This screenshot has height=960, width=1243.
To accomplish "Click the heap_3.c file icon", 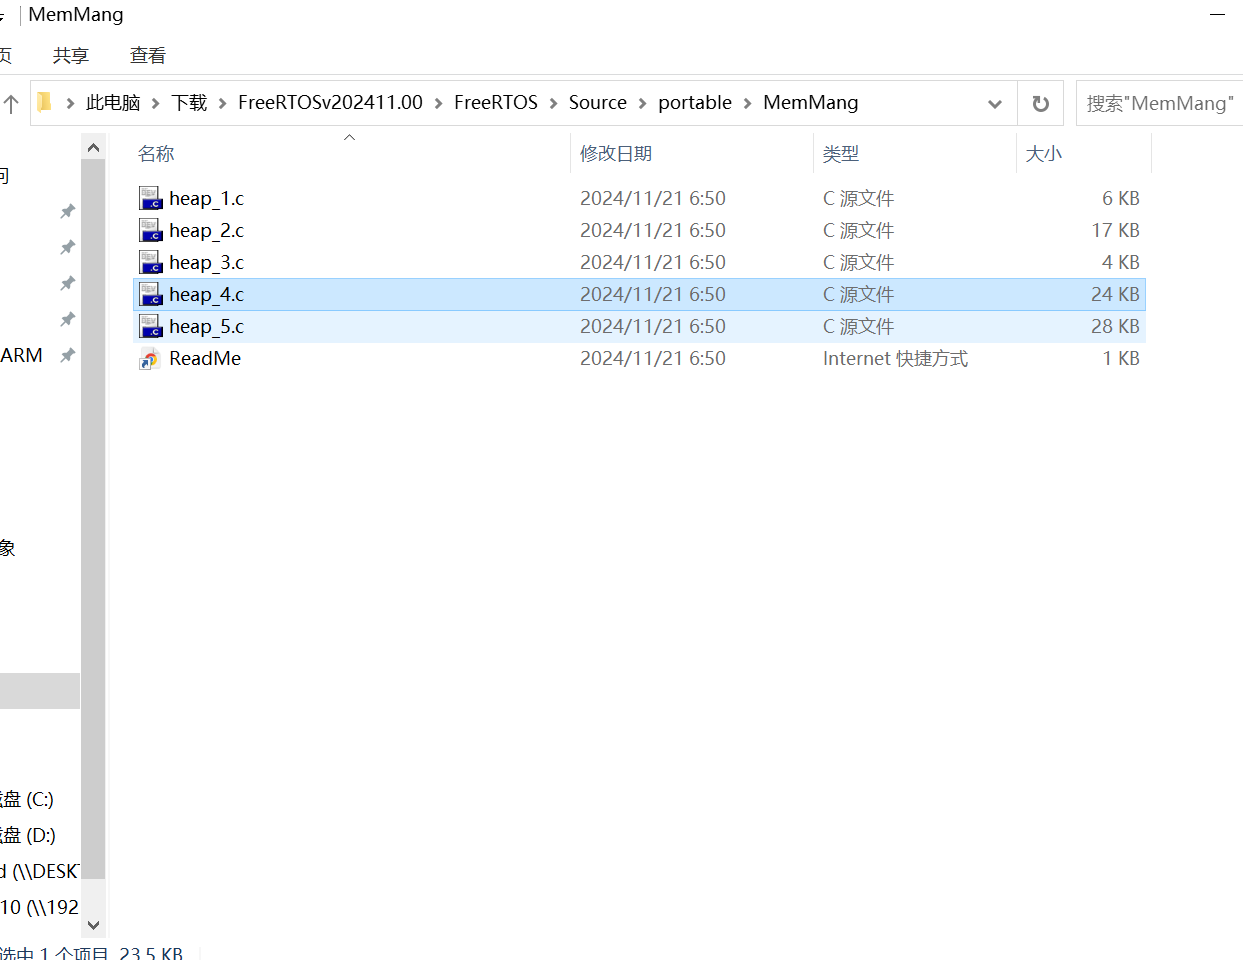I will click(x=150, y=262).
